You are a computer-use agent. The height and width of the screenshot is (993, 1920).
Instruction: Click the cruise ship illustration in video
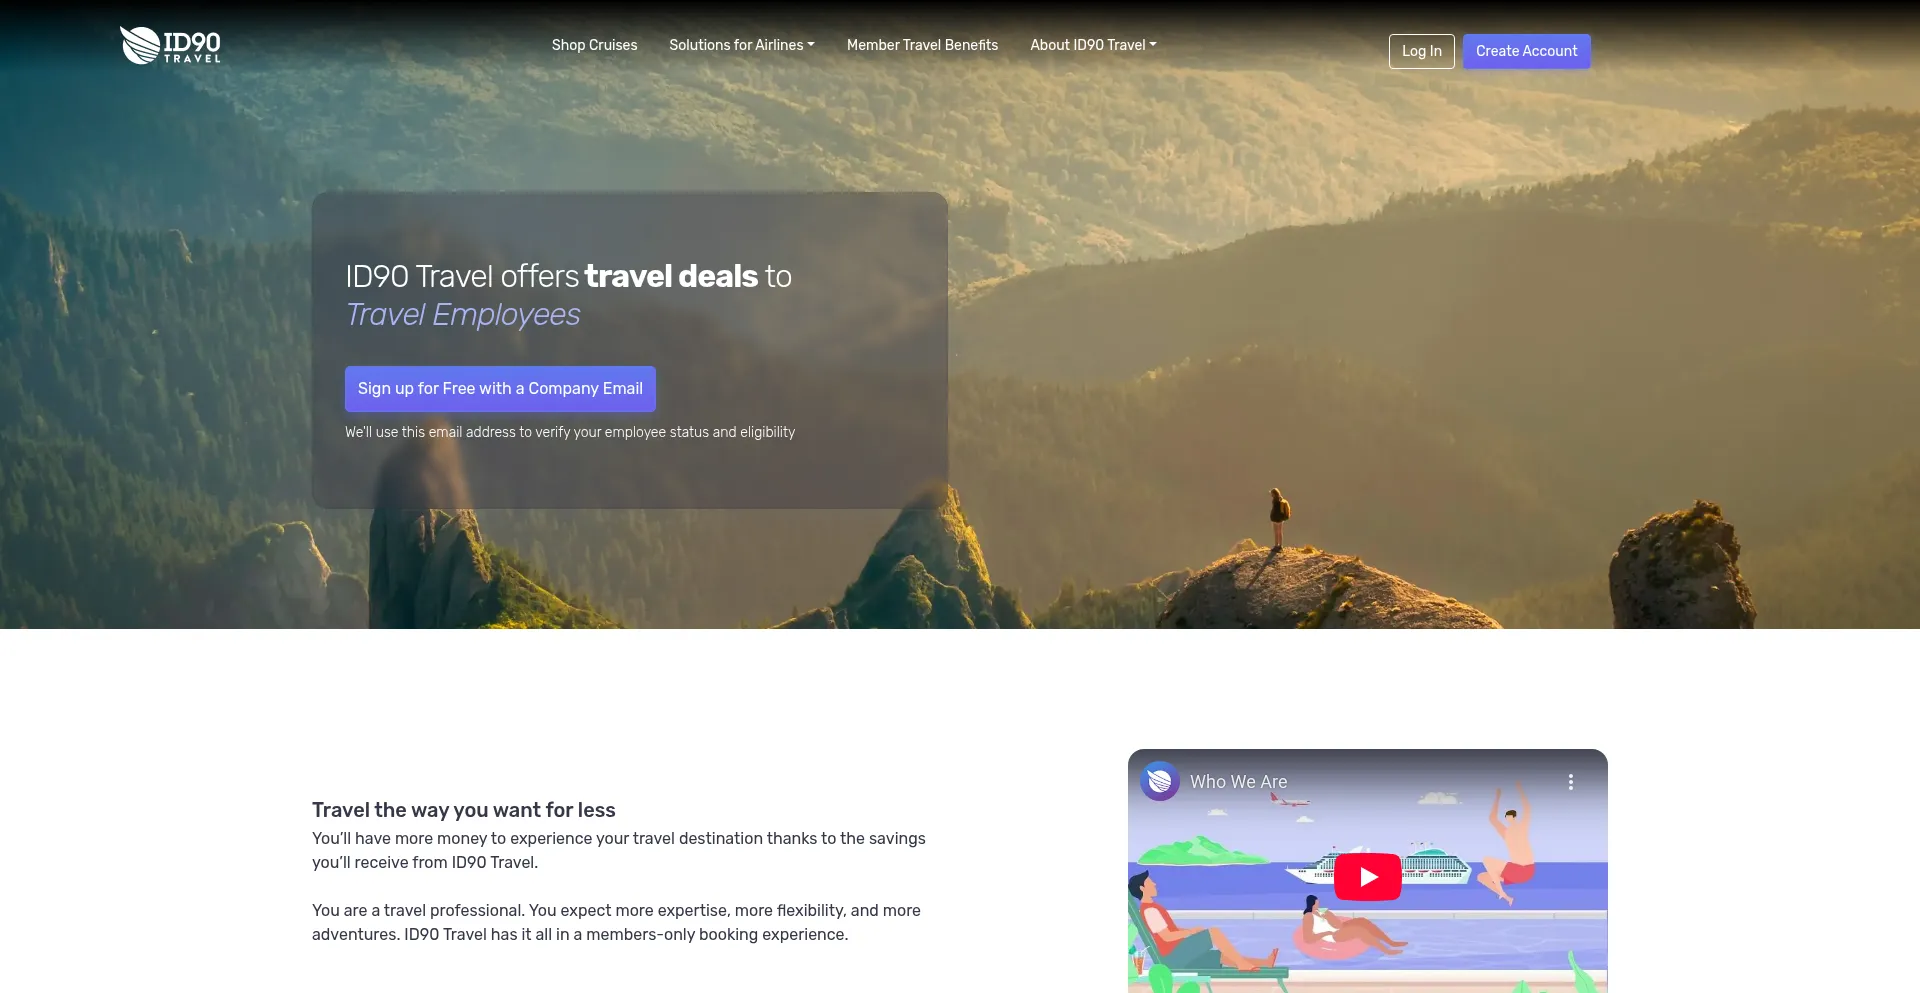(x=1435, y=864)
